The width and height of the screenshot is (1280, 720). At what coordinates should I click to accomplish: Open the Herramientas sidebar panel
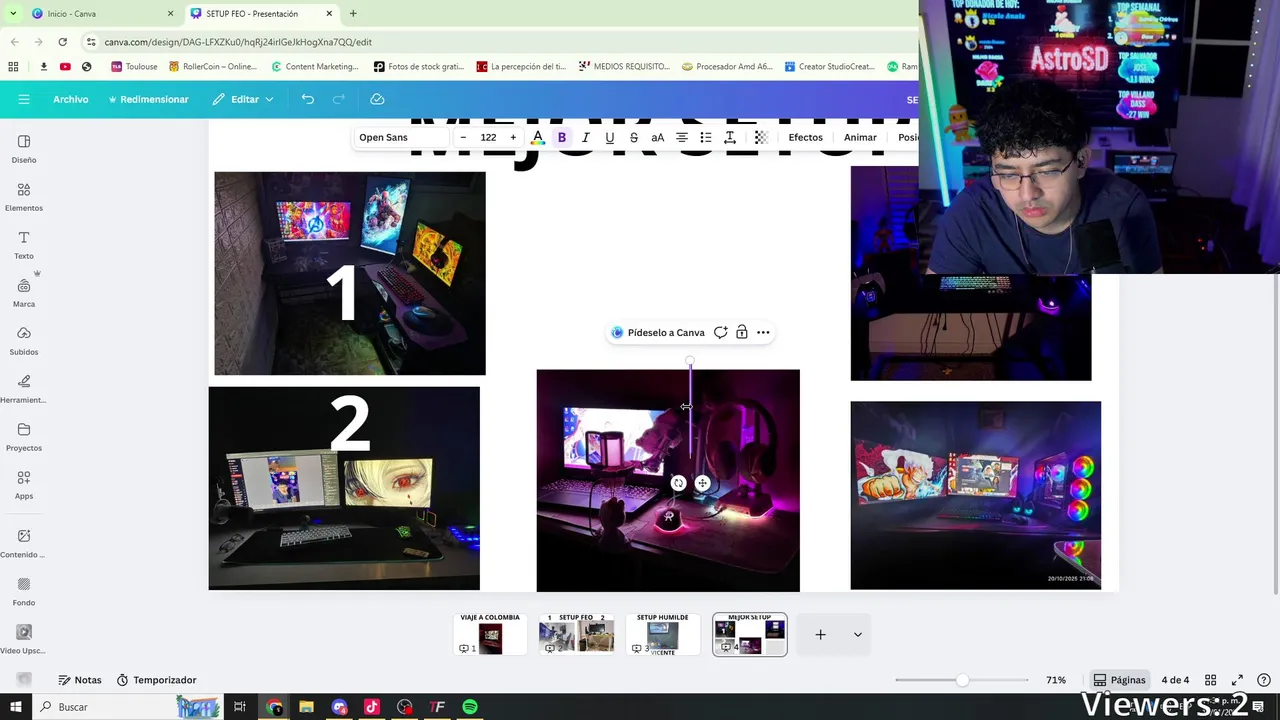24,388
